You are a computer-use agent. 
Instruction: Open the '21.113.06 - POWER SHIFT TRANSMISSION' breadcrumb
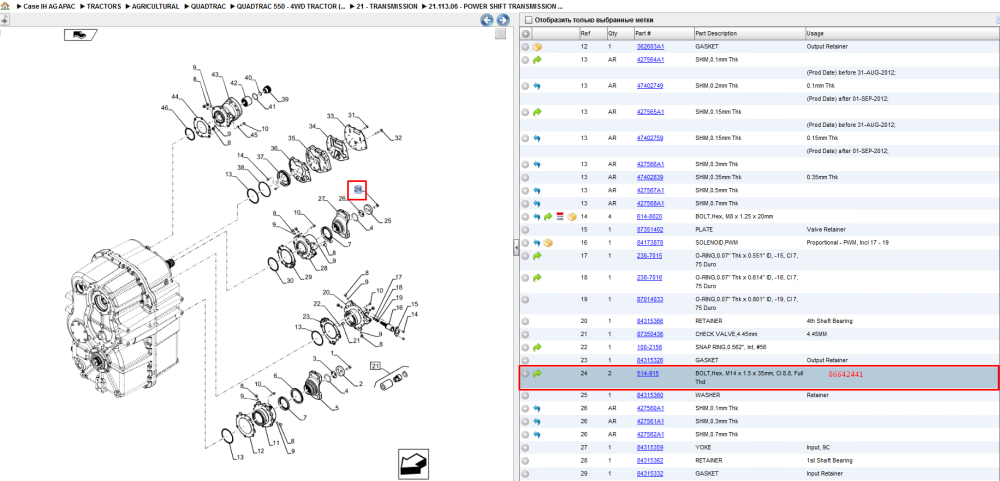496,6
